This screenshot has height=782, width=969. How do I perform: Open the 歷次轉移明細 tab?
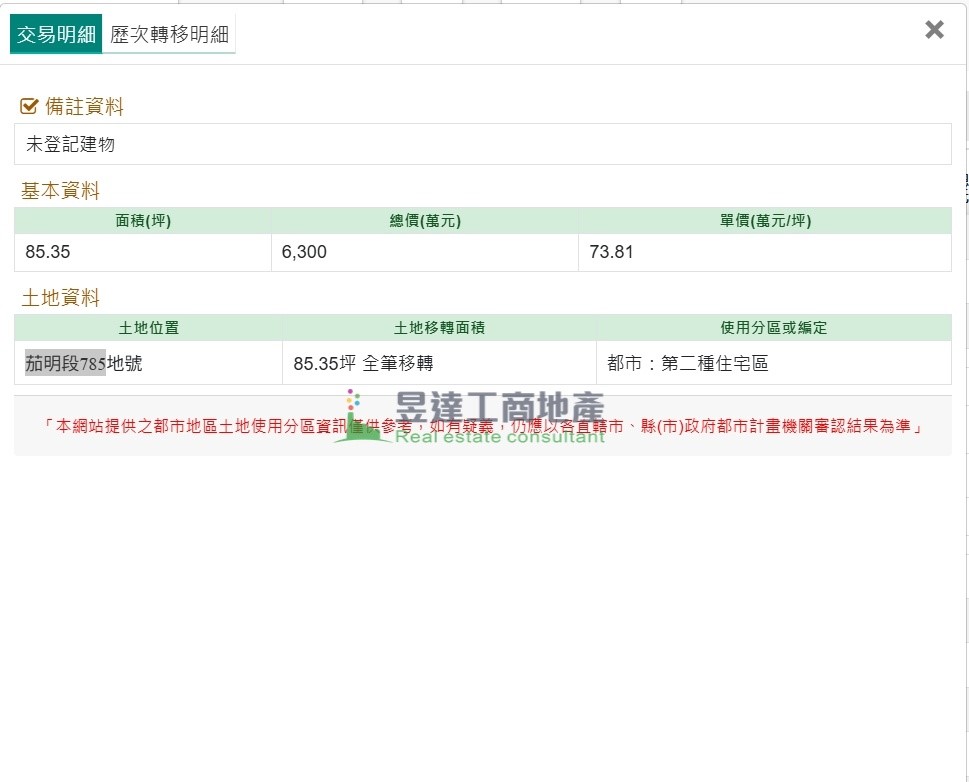coord(169,34)
